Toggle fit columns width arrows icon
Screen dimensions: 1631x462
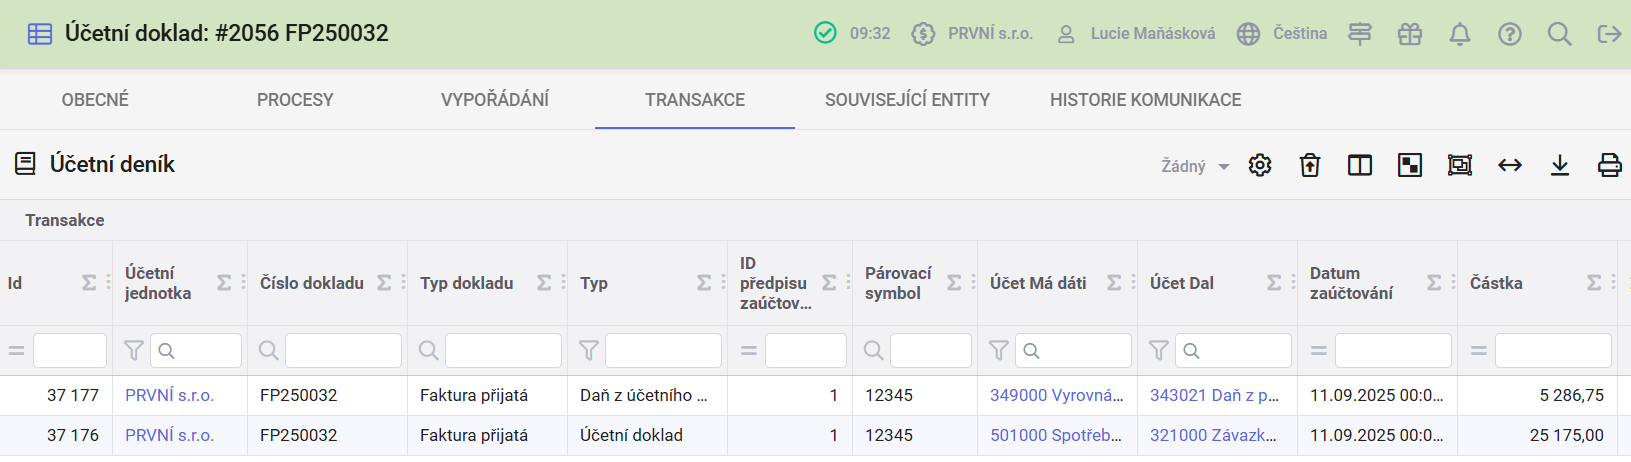pyautogui.click(x=1509, y=165)
